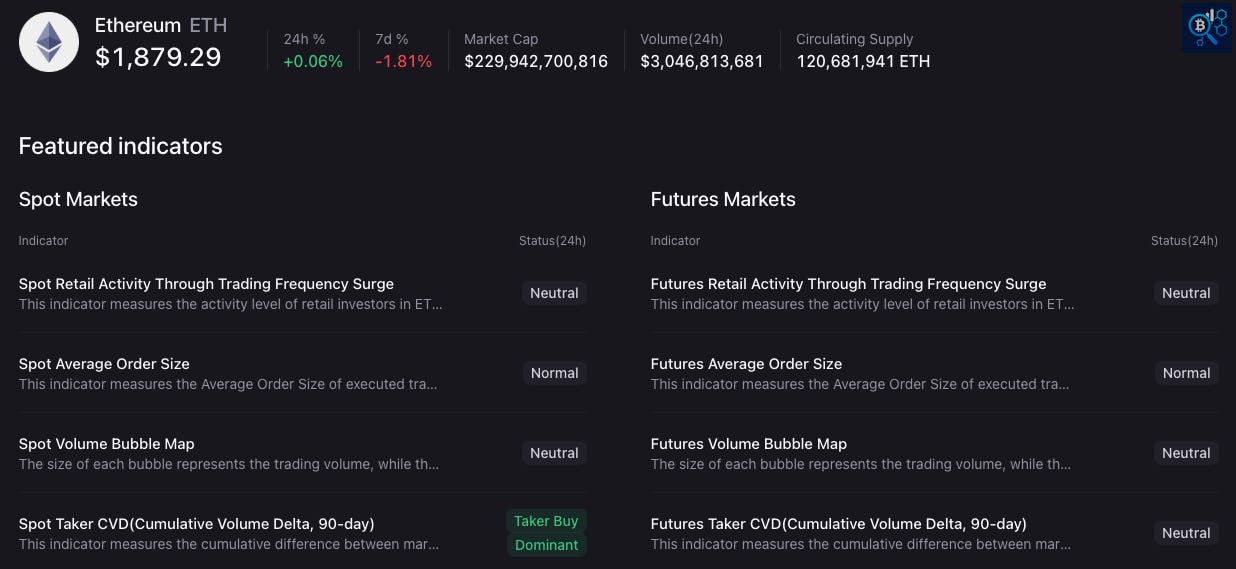Click Normal badge for Futures Average Order Size
Screen dimensions: 1236x569
coord(1186,373)
